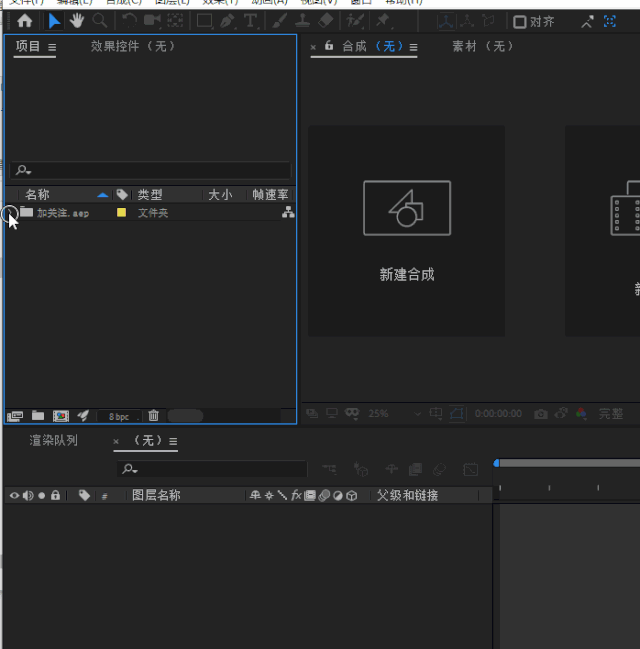640x649 pixels.
Task: Select the Brush tool
Action: (x=280, y=21)
